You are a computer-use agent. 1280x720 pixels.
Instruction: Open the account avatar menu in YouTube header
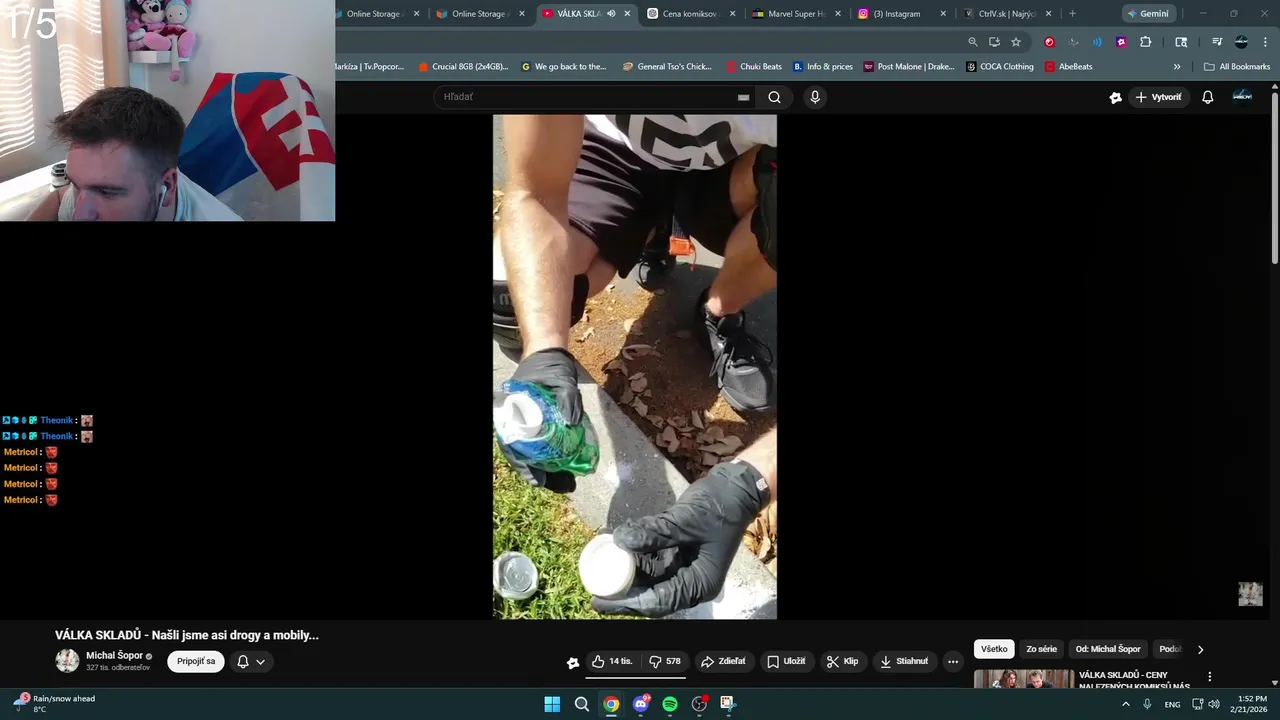pos(1242,96)
